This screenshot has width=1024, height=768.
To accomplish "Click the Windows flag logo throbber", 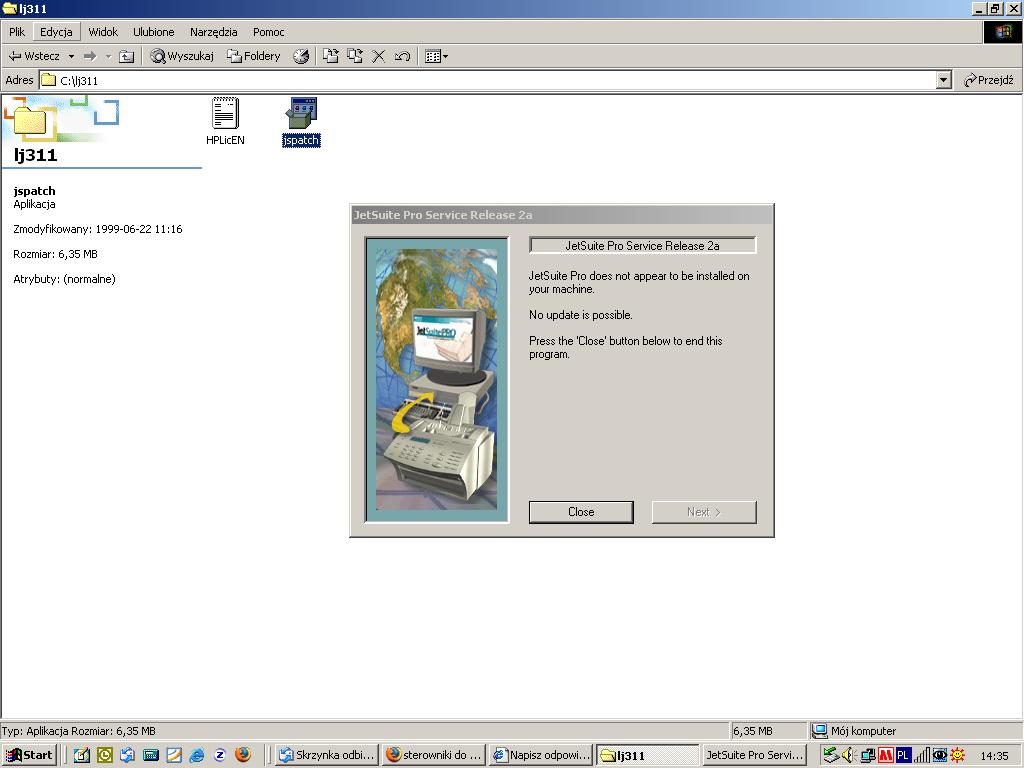I will tap(1002, 32).
